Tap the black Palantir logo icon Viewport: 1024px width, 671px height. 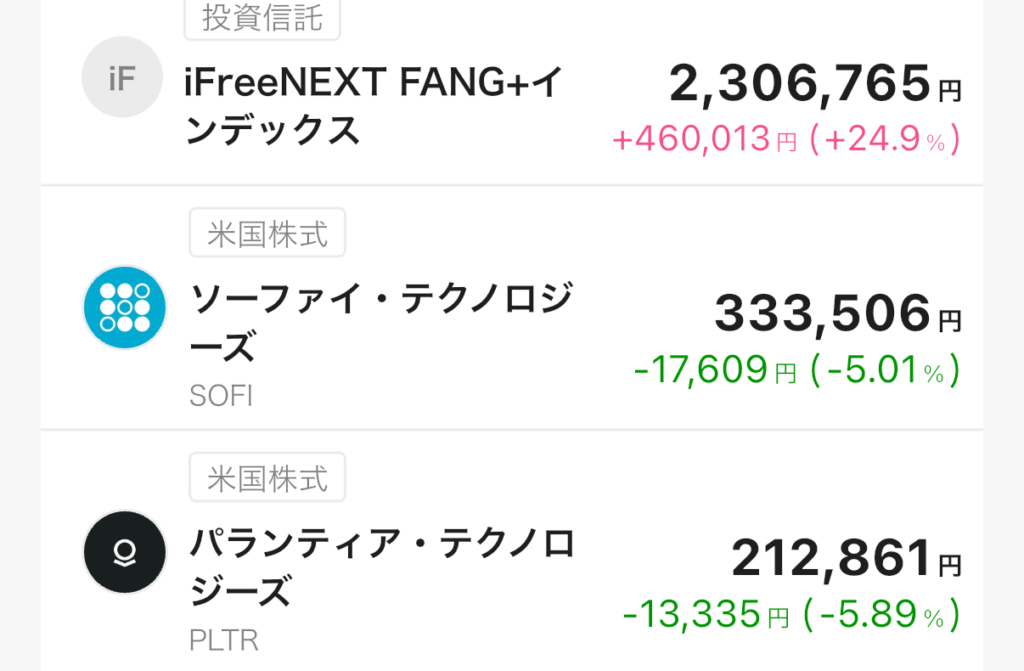click(x=123, y=552)
